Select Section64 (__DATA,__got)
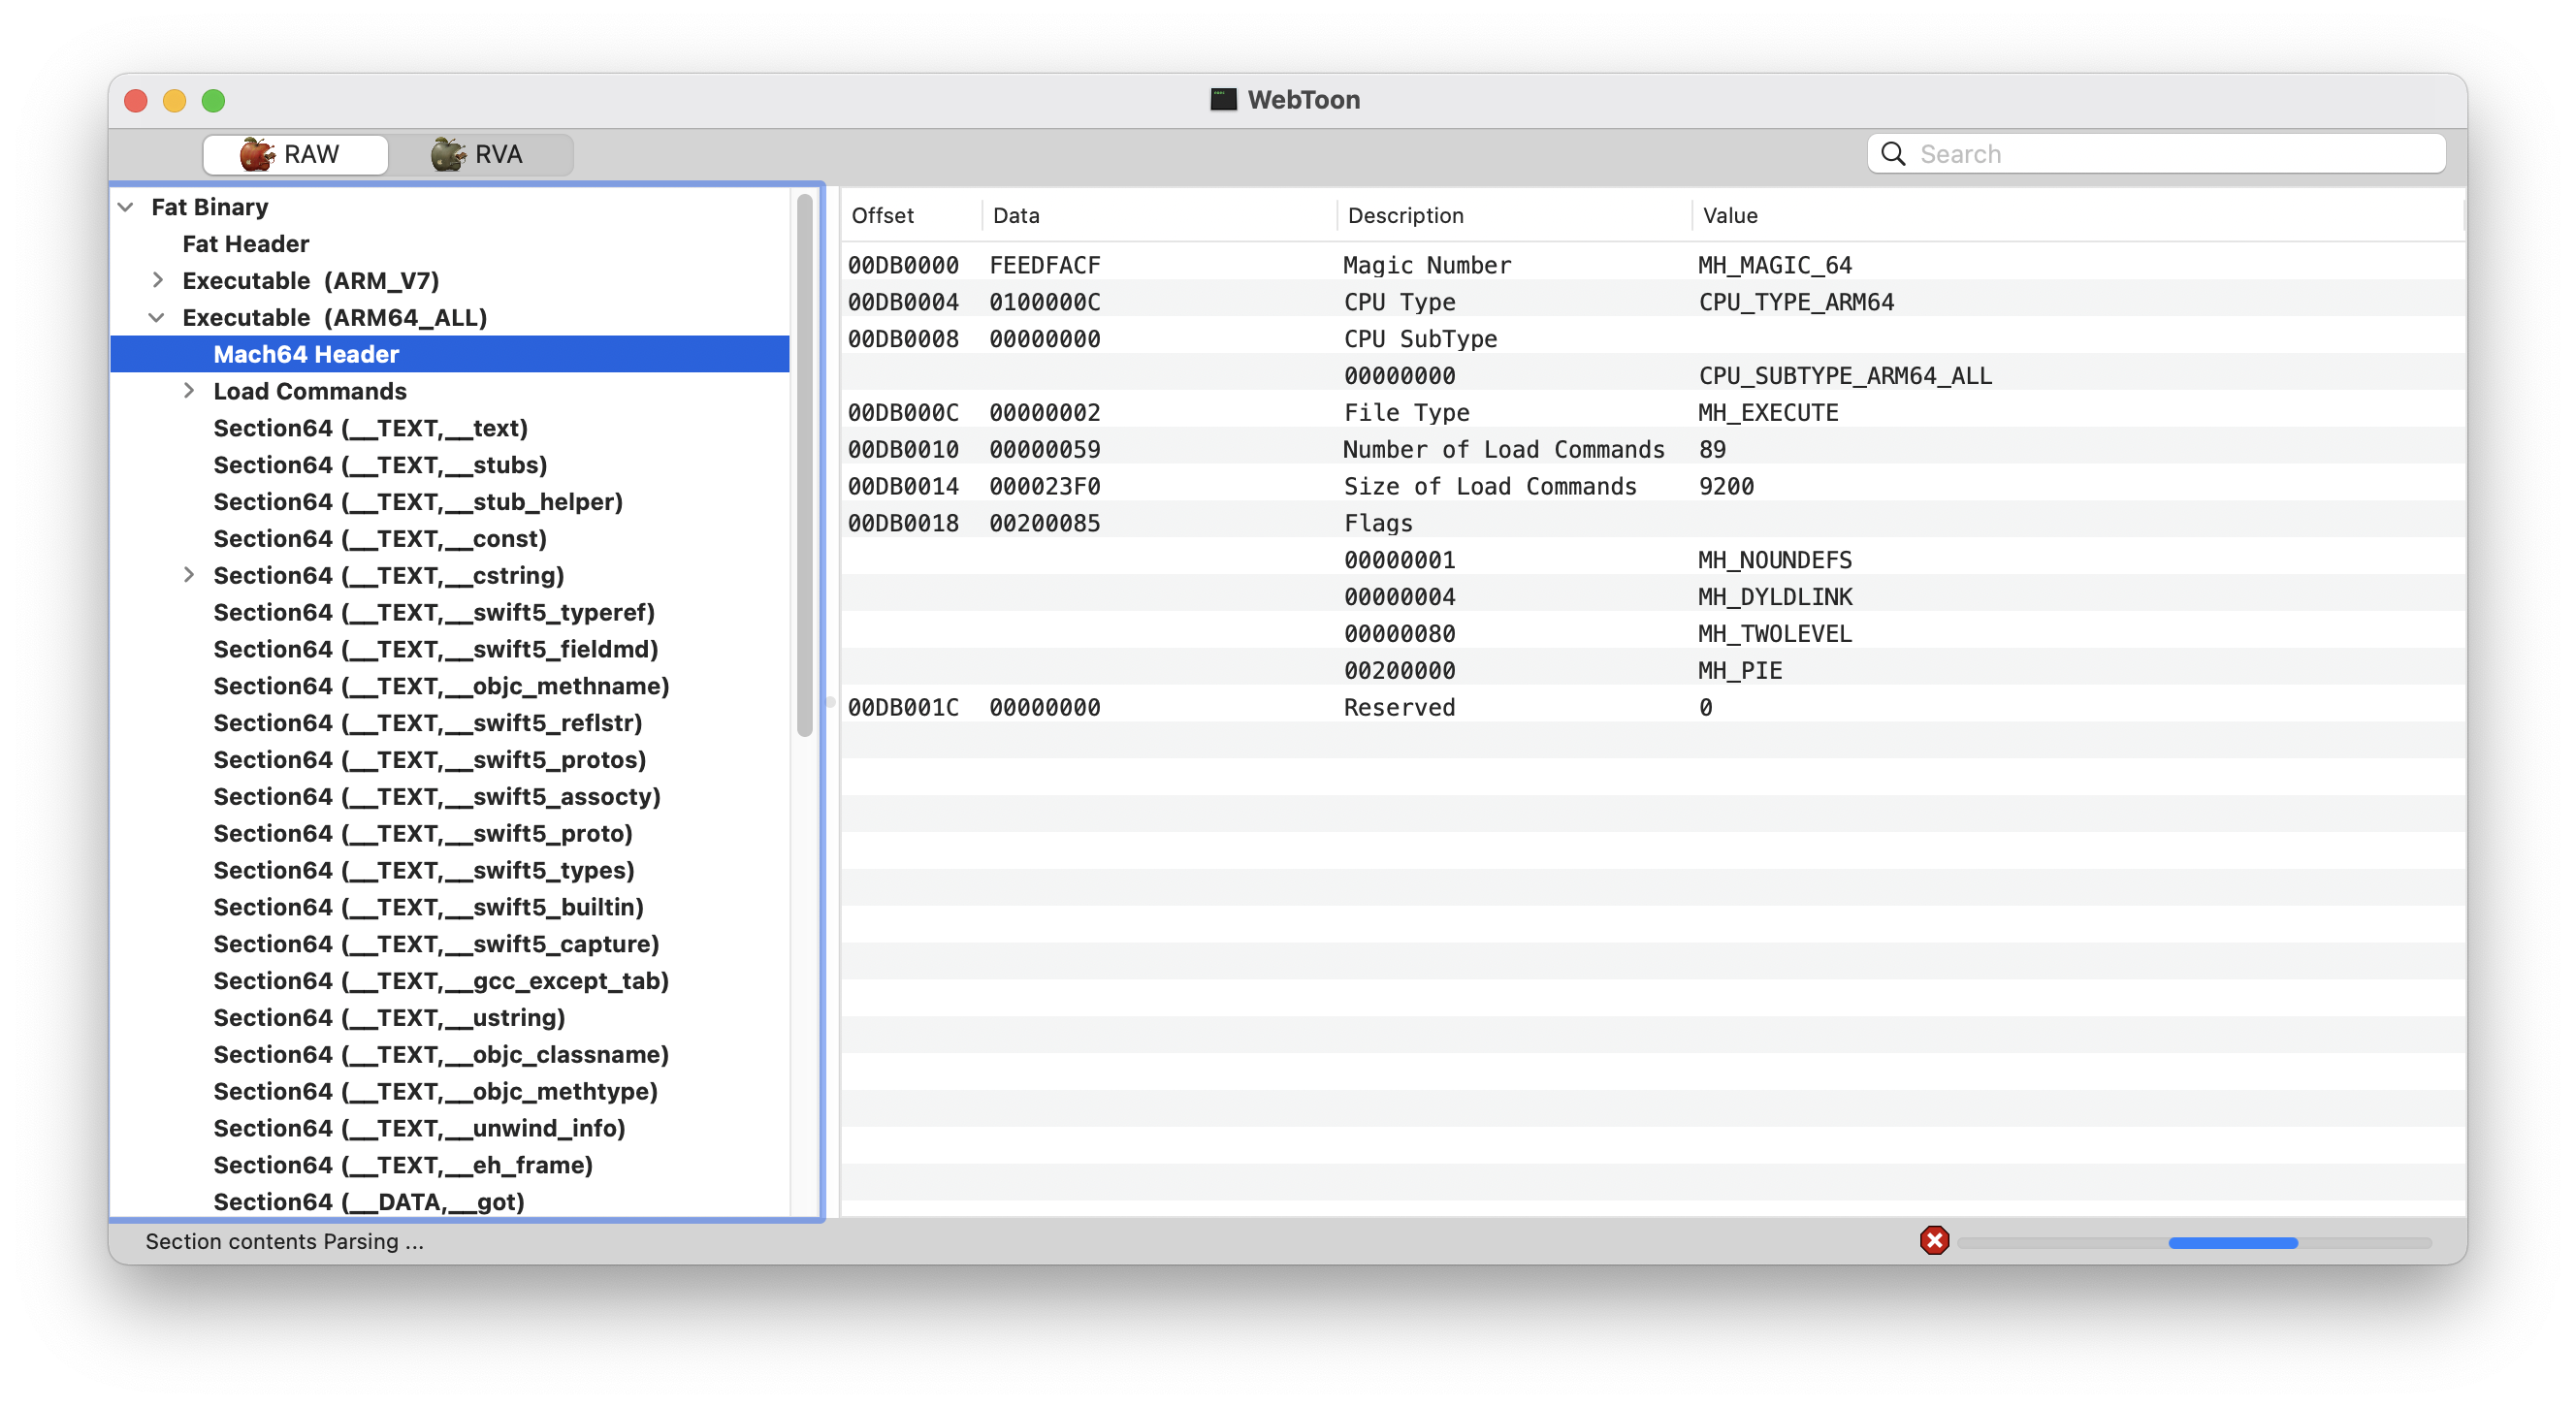 click(369, 1202)
